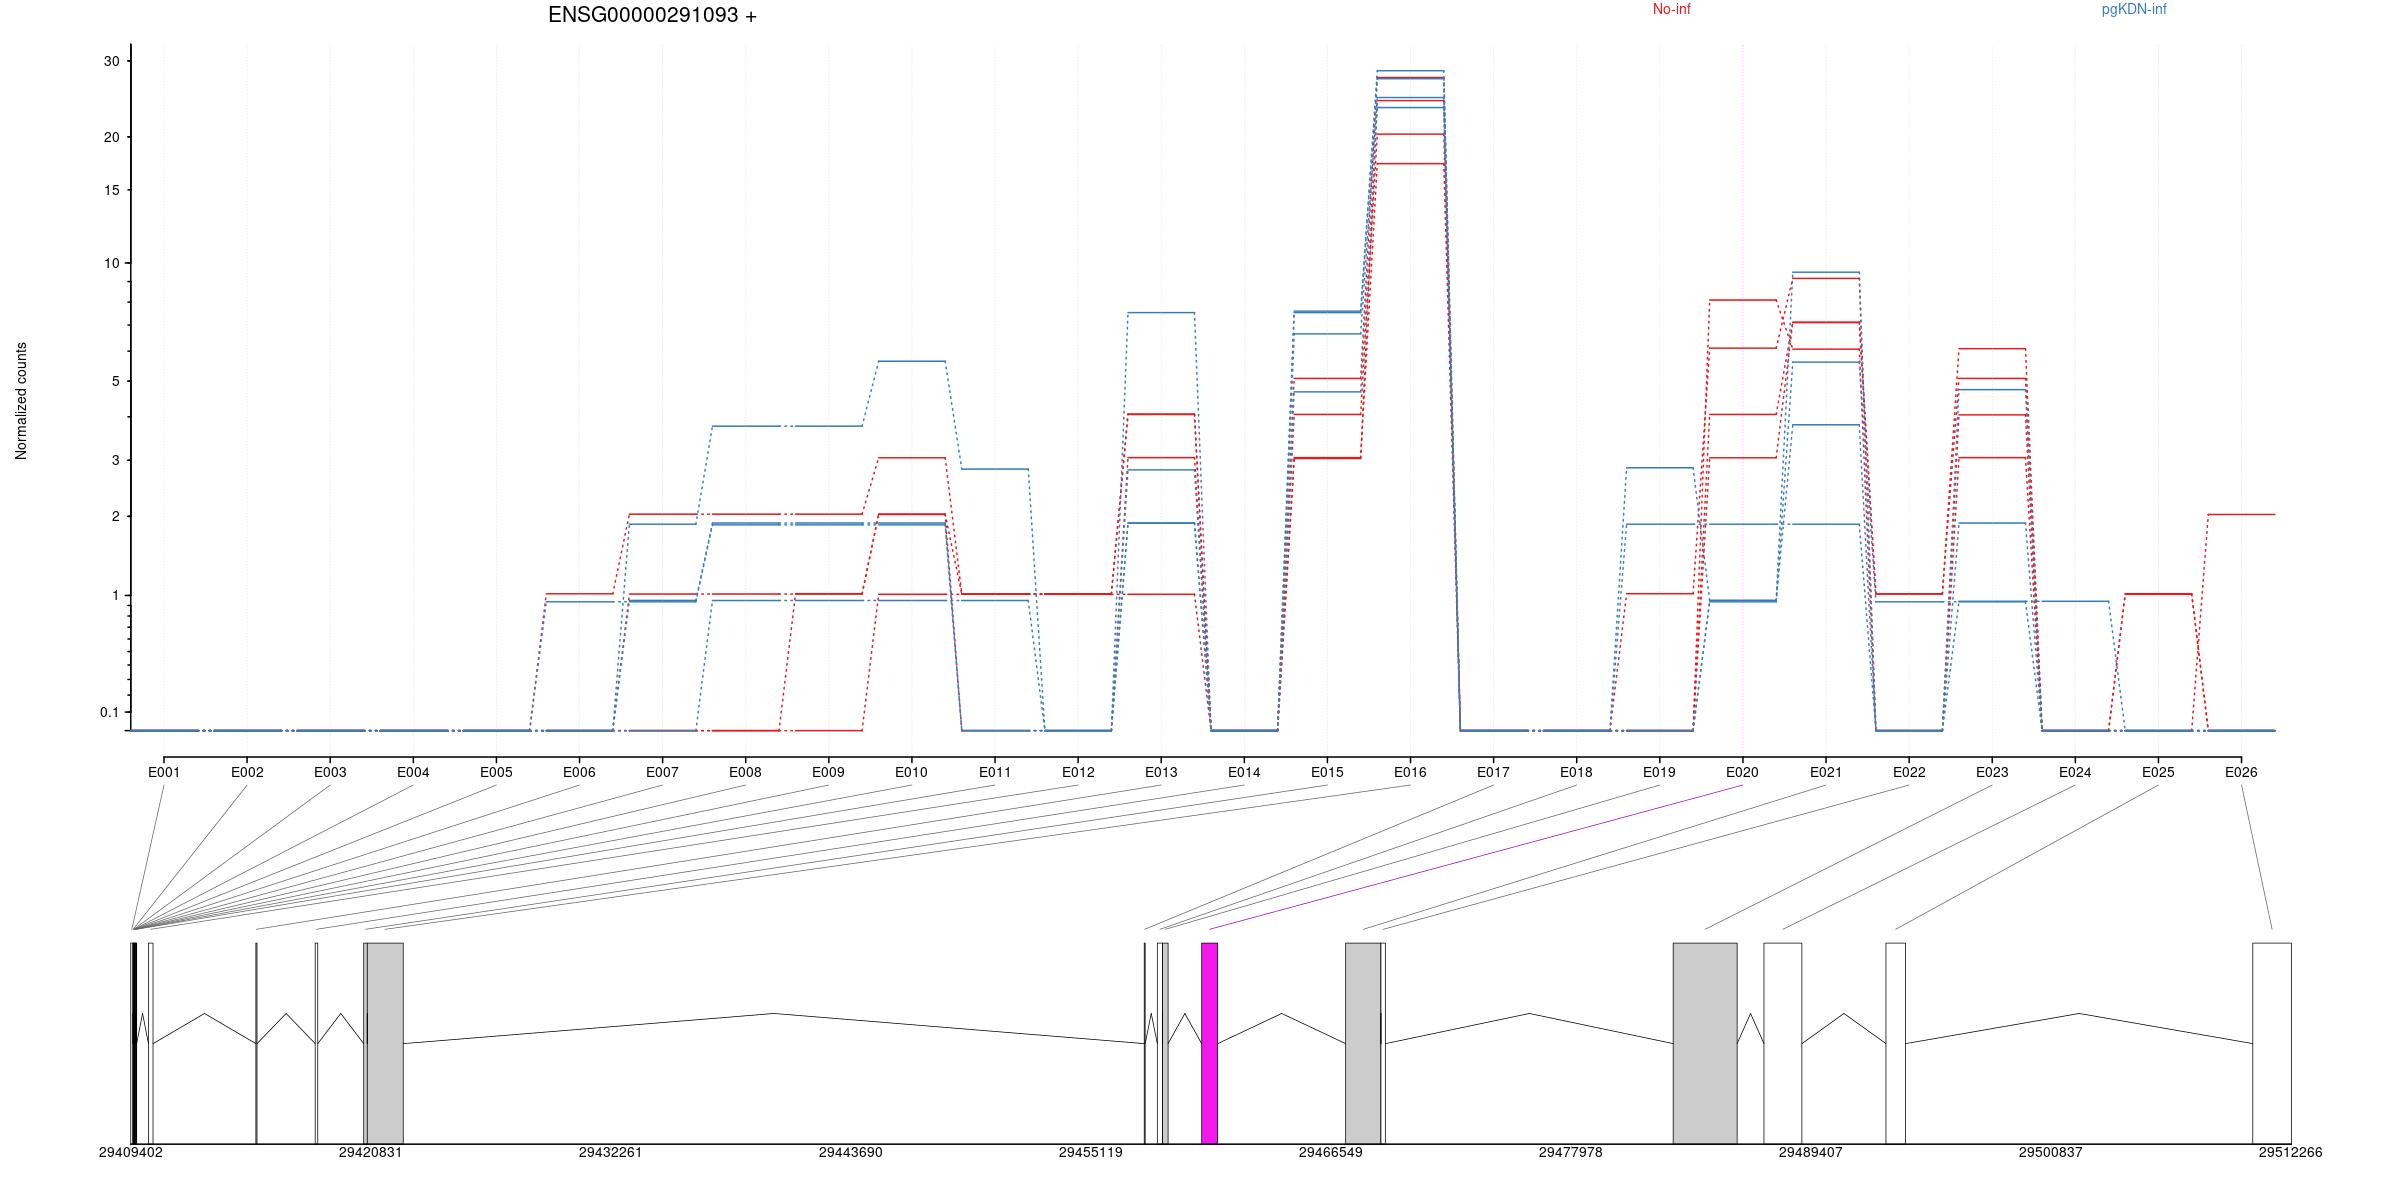
Task: Click exon label E022
Action: 1909,772
